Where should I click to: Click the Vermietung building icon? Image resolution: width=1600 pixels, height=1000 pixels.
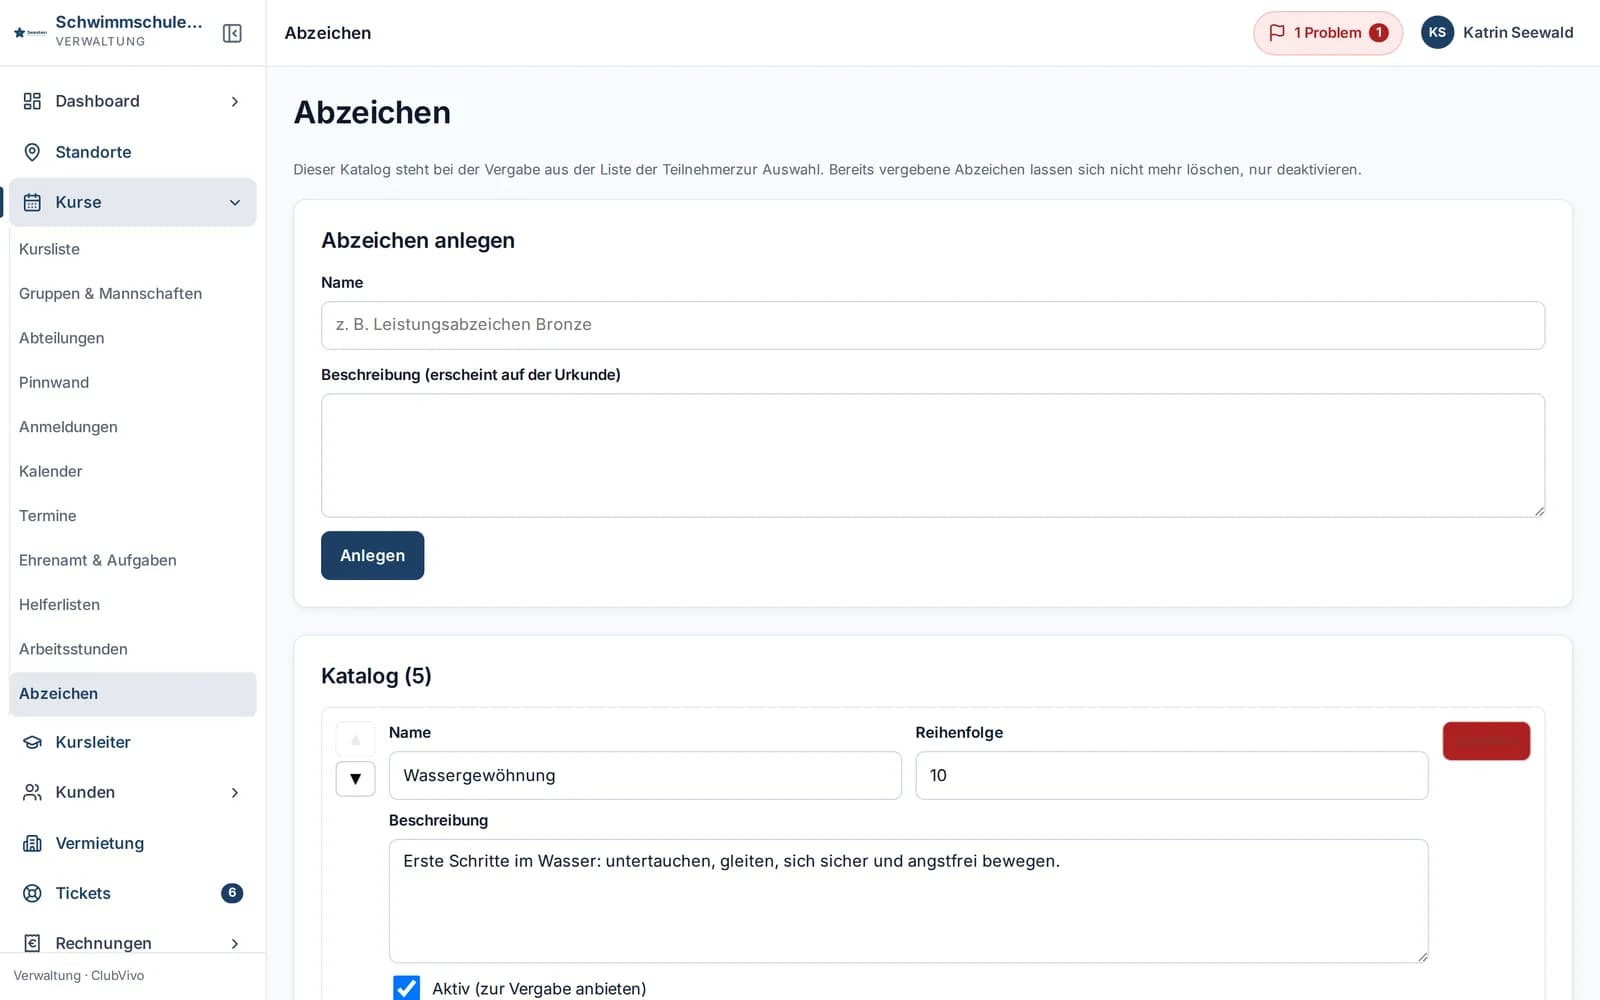coord(32,843)
